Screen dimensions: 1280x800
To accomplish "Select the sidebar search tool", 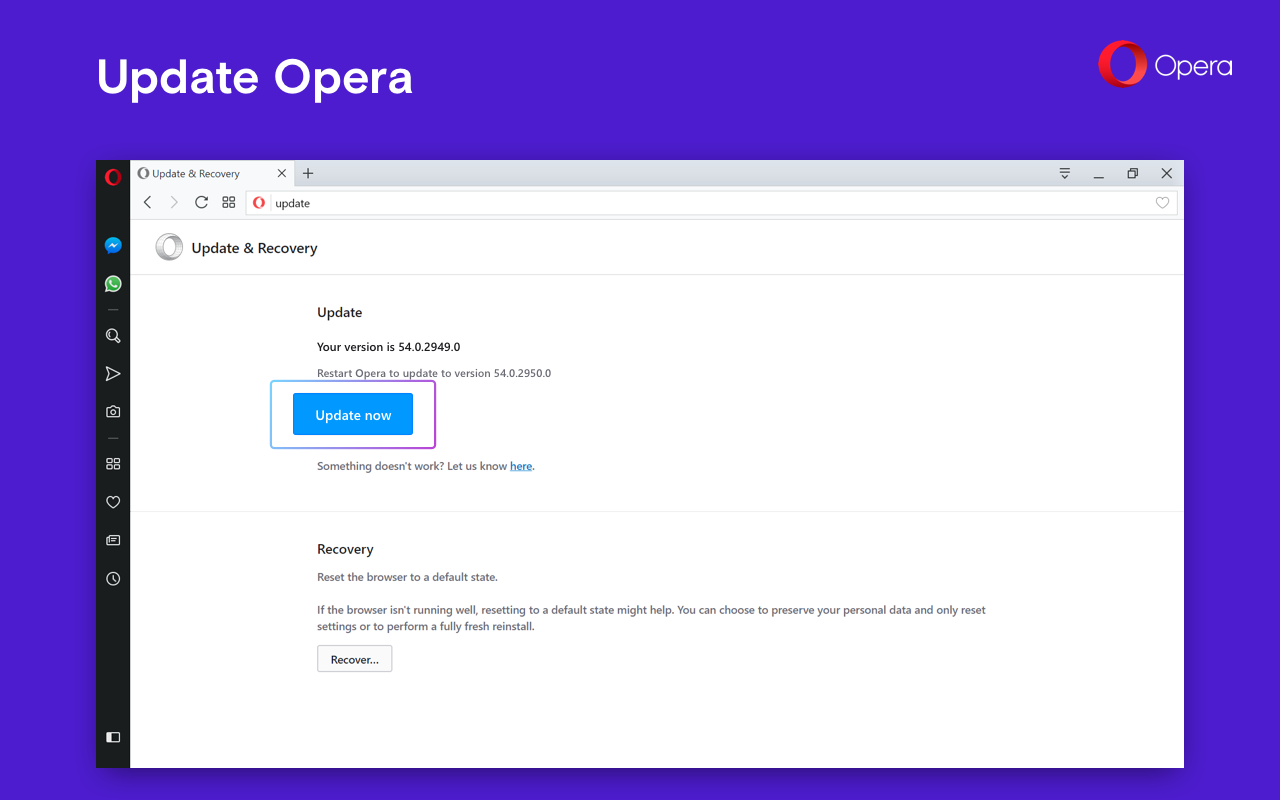I will [x=112, y=335].
